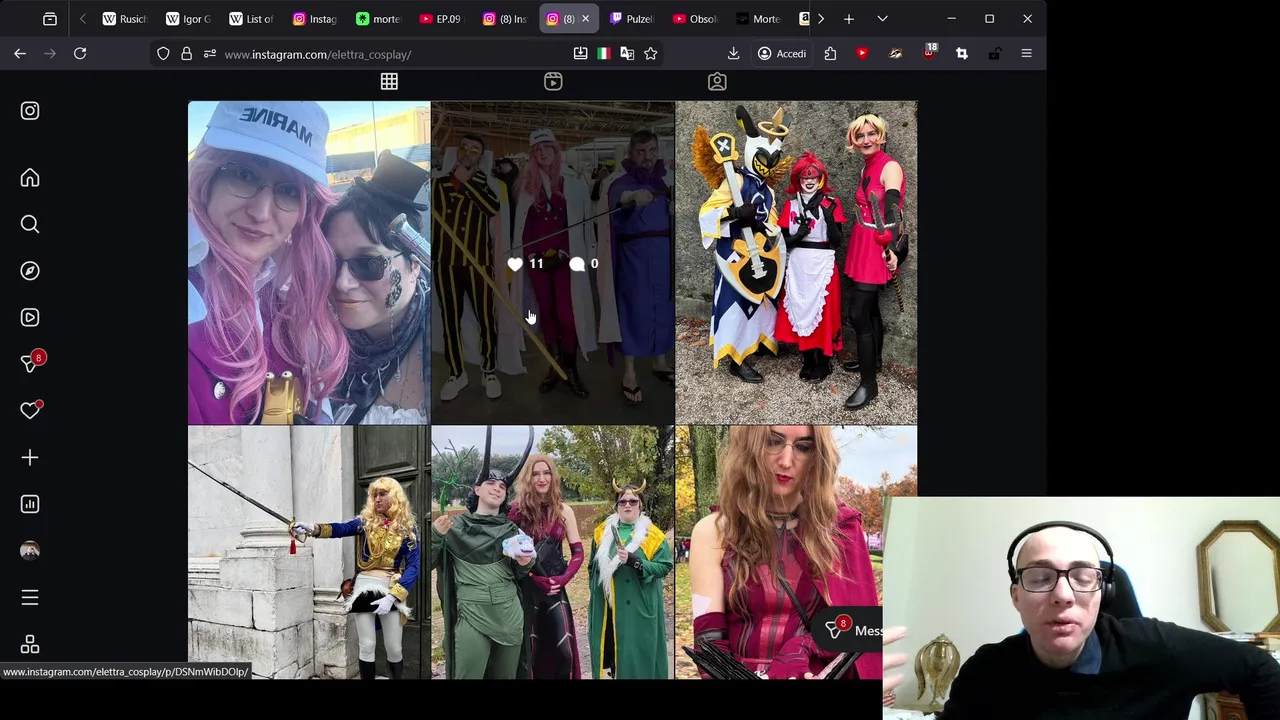1280x720 pixels.
Task: Switch to the List of Wikipedia tab
Action: (252, 19)
